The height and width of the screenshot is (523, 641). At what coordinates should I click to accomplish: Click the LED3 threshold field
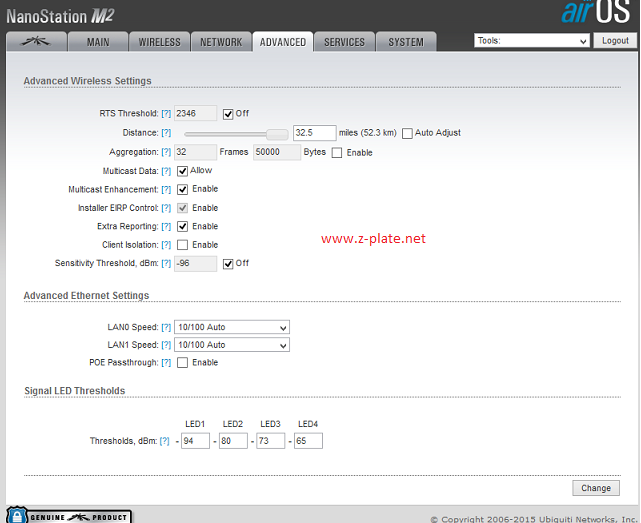pos(271,441)
